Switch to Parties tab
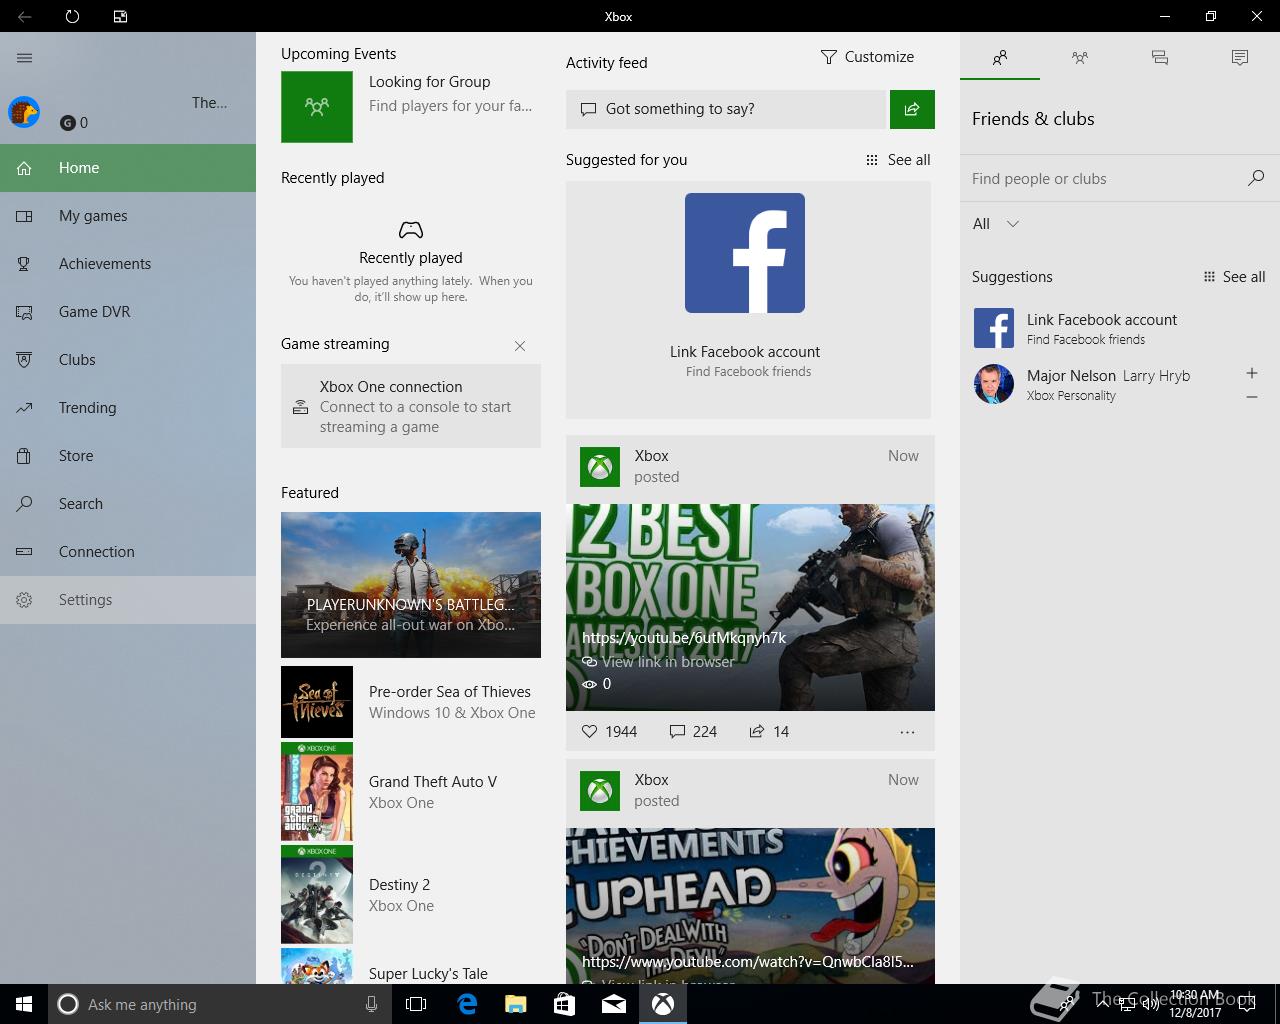This screenshot has width=1280, height=1024. click(1080, 58)
